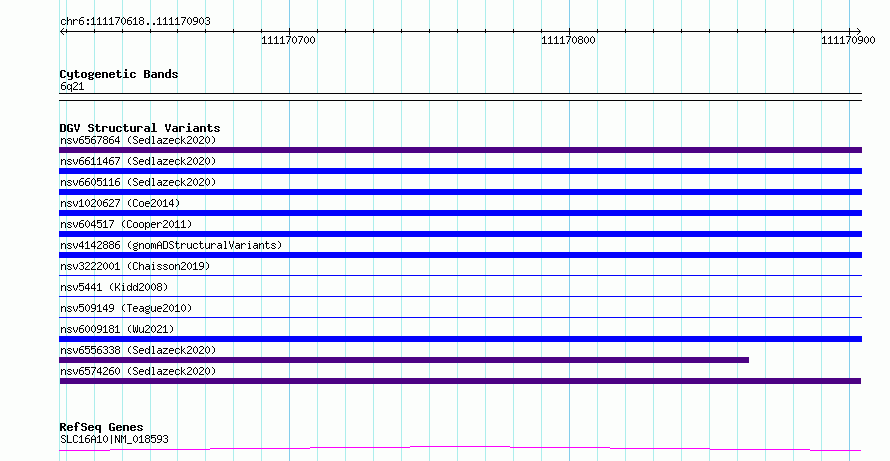Click the magenta SLC16A10 gene line
The image size is (890, 461).
460,449
